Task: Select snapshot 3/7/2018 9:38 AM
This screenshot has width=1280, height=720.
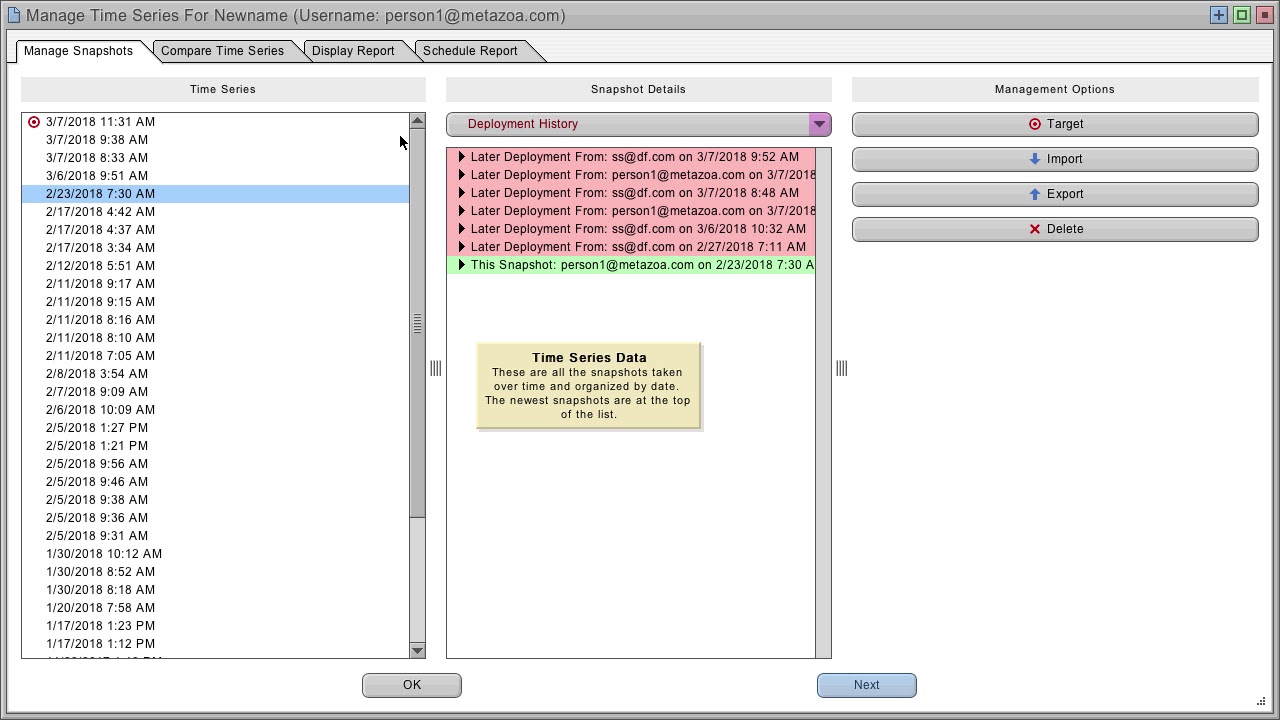Action: pyautogui.click(x=215, y=140)
